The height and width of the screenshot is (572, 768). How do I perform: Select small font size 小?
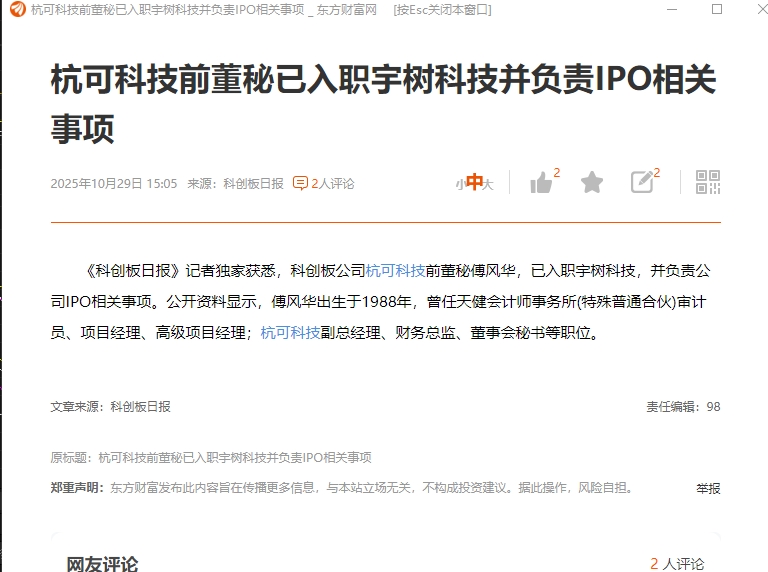click(x=460, y=185)
